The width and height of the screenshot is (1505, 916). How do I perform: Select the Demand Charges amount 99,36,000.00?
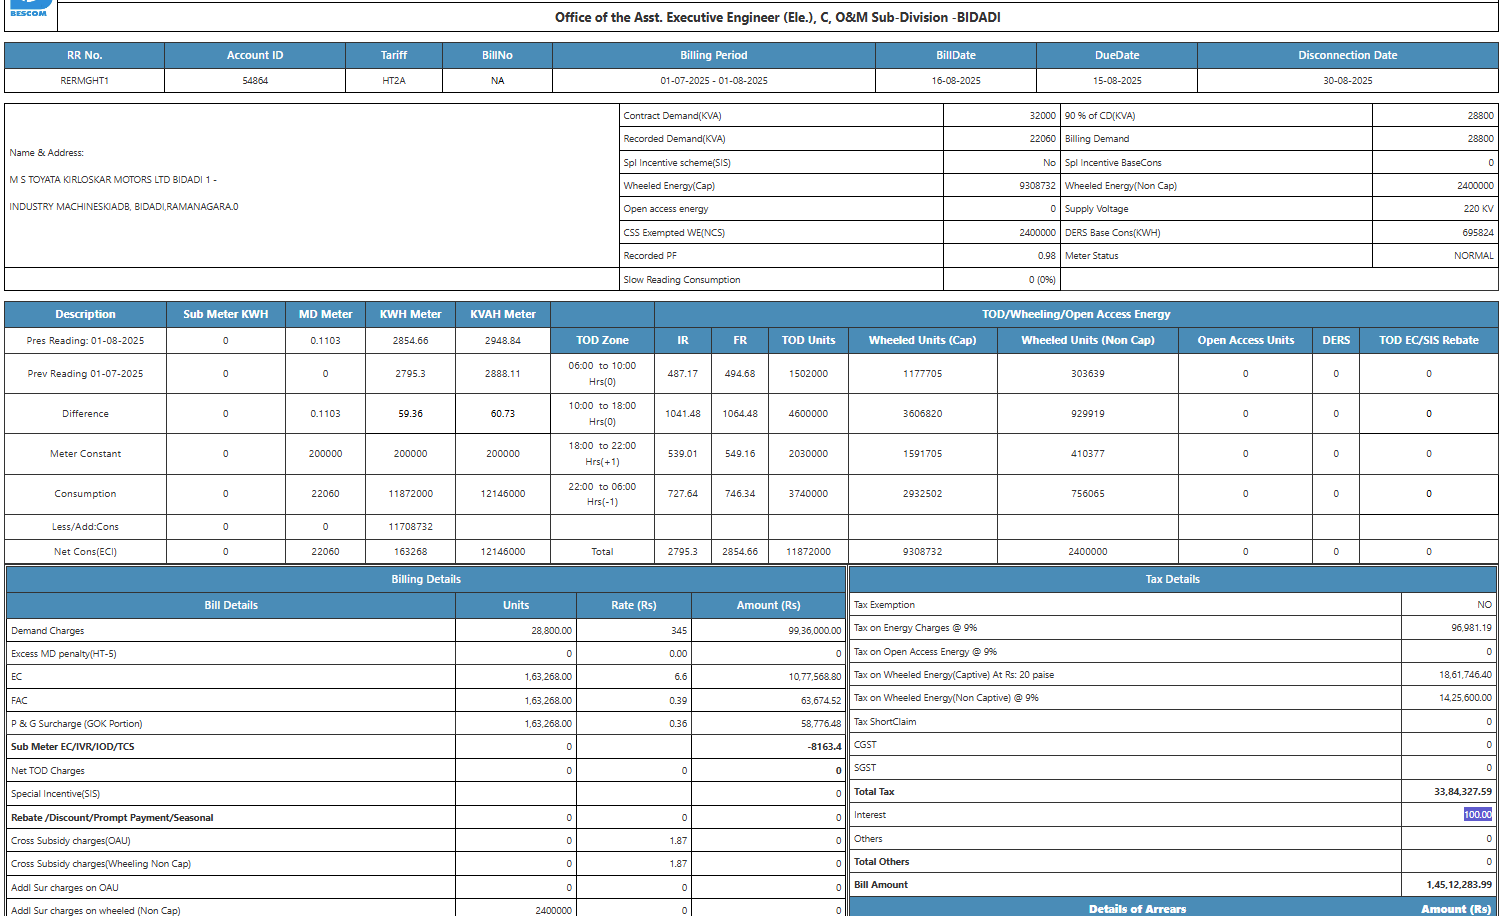click(x=814, y=631)
